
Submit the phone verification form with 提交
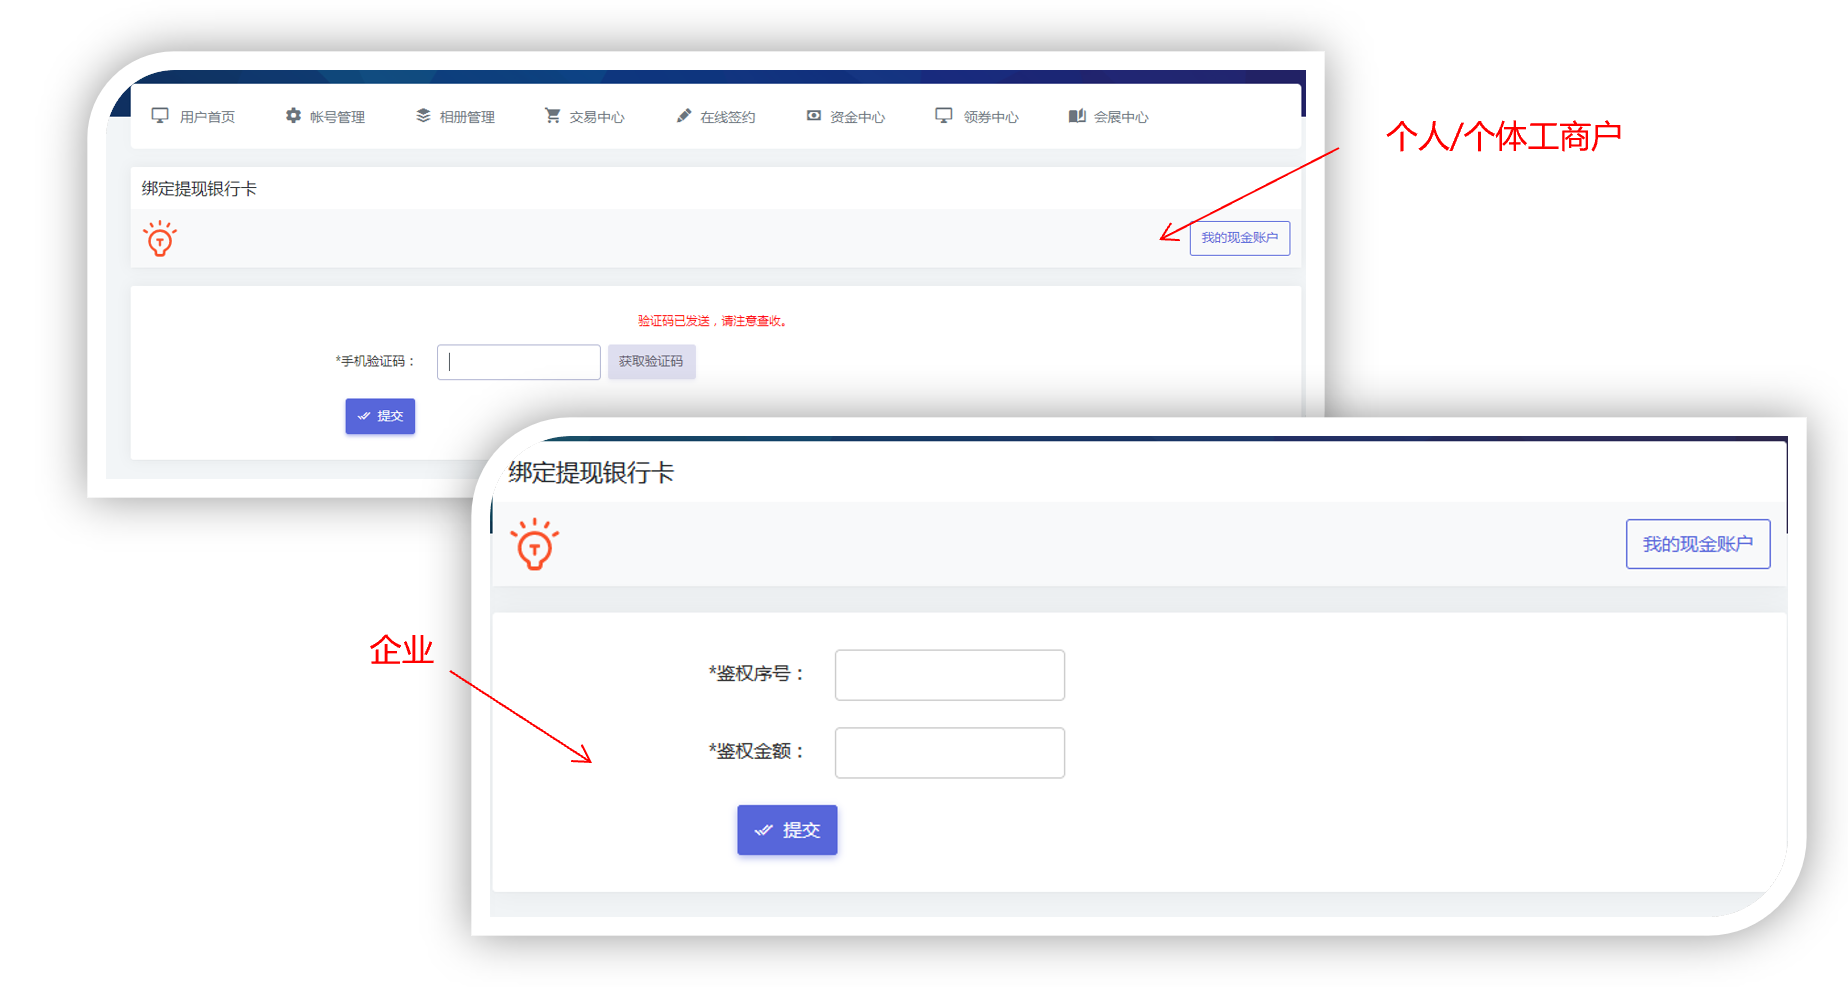[380, 416]
